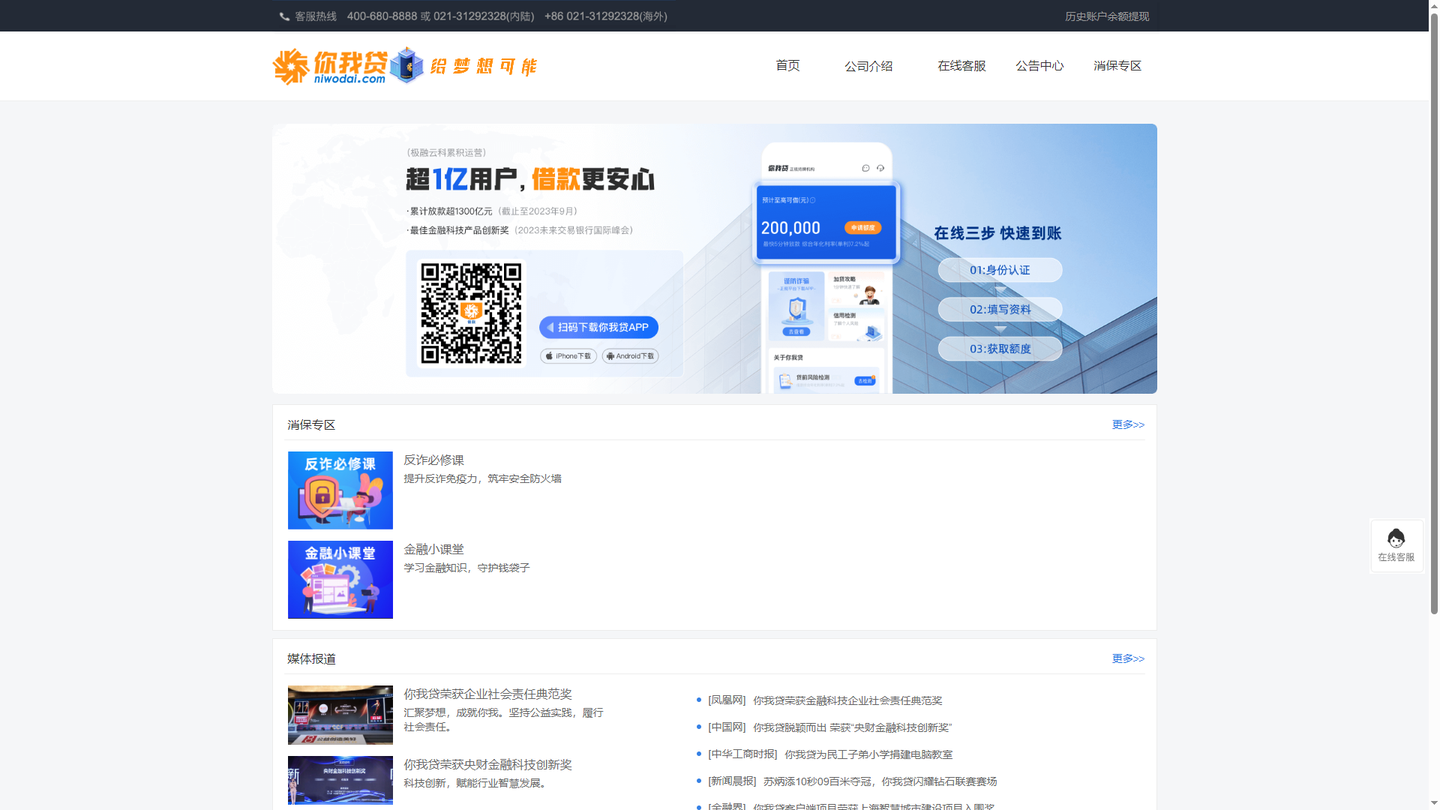Screen dimensions: 1440x810
Task: Open the 公司介绍 navigation item
Action: (868, 66)
